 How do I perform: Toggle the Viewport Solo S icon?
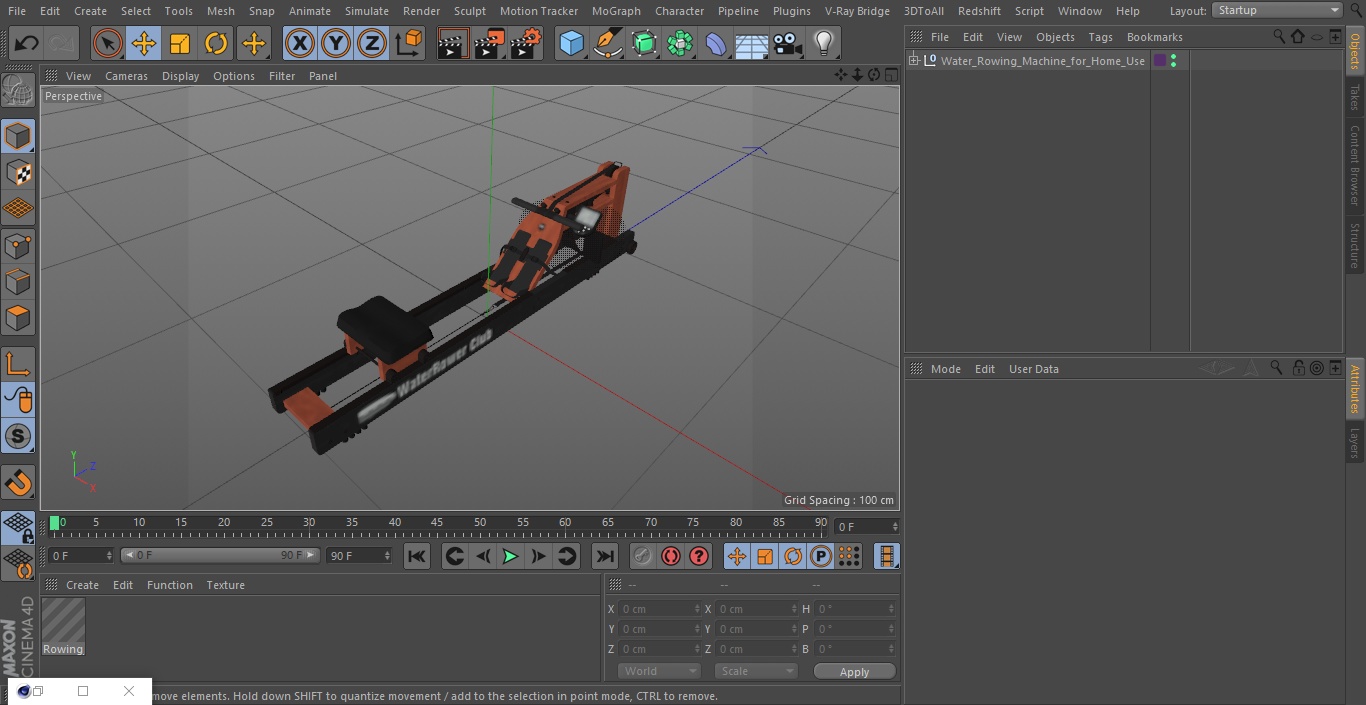[18, 436]
